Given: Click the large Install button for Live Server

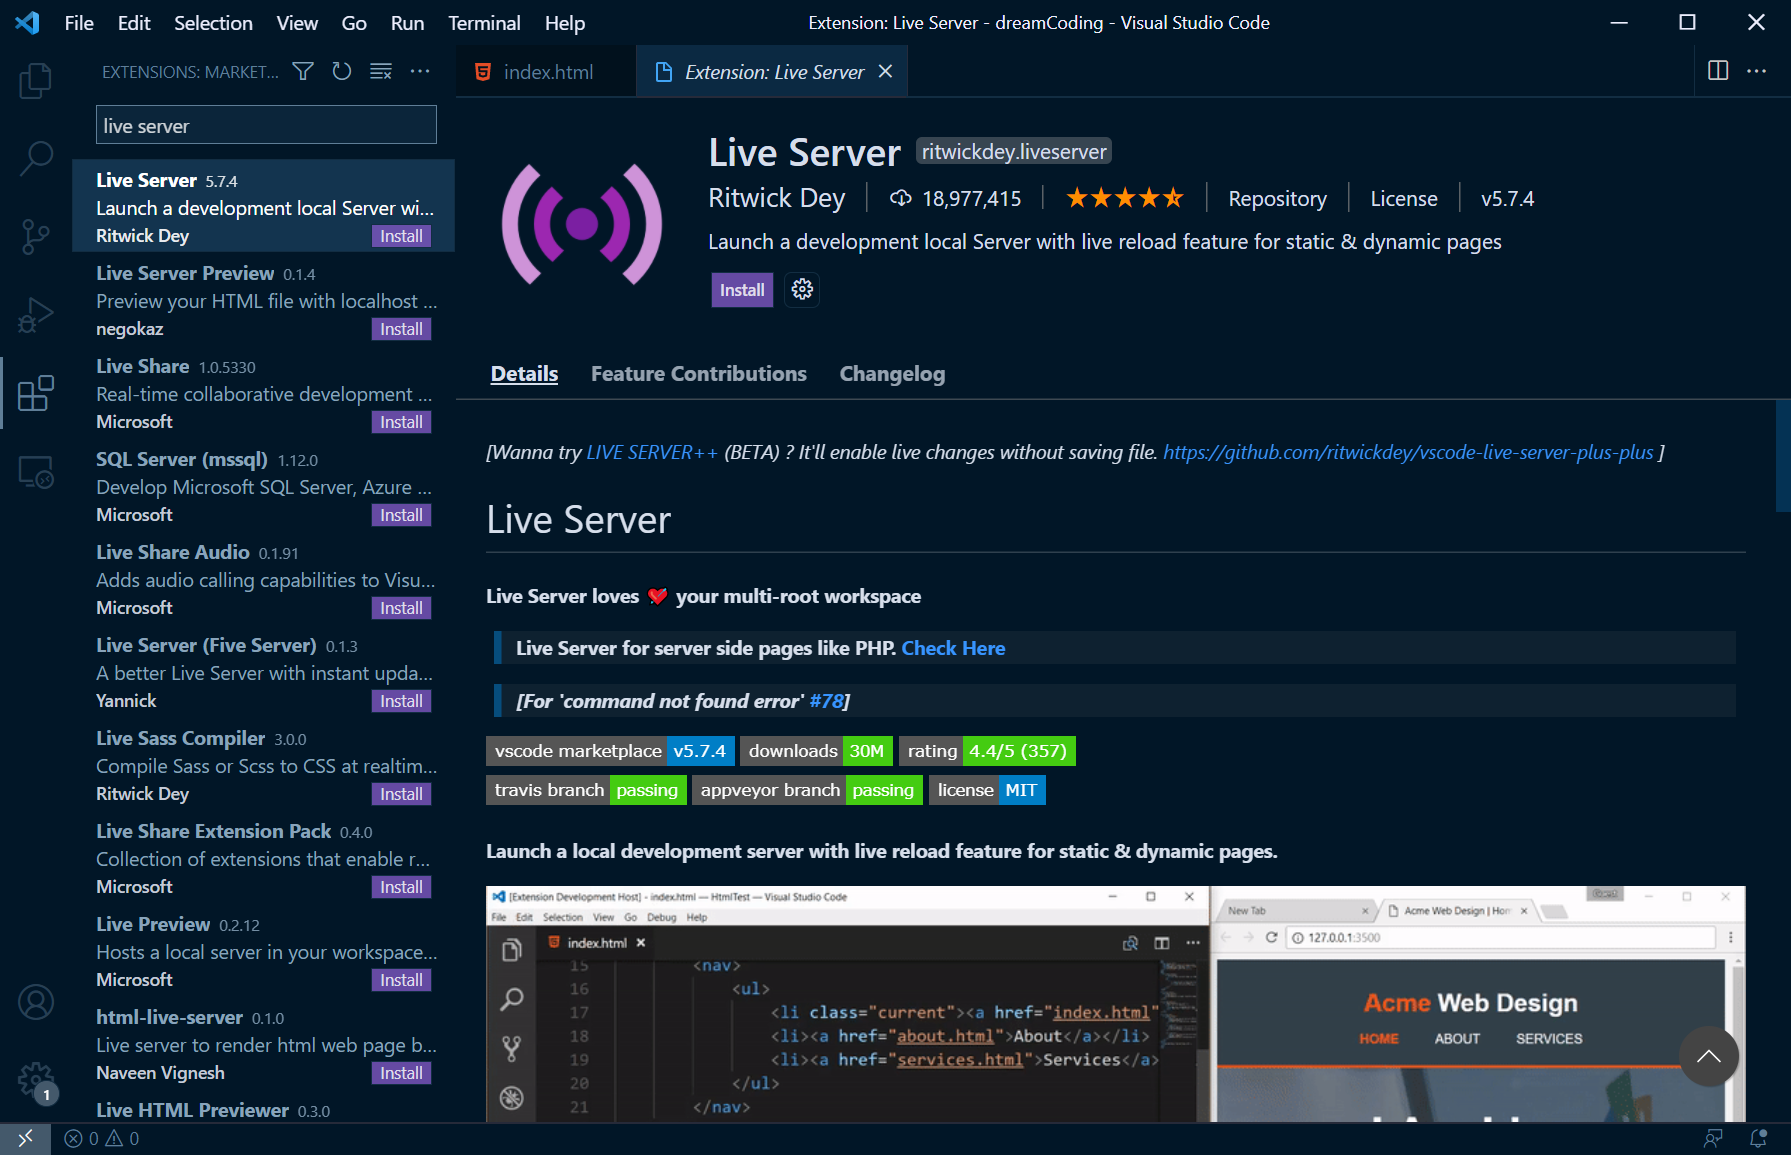Looking at the screenshot, I should coord(742,290).
